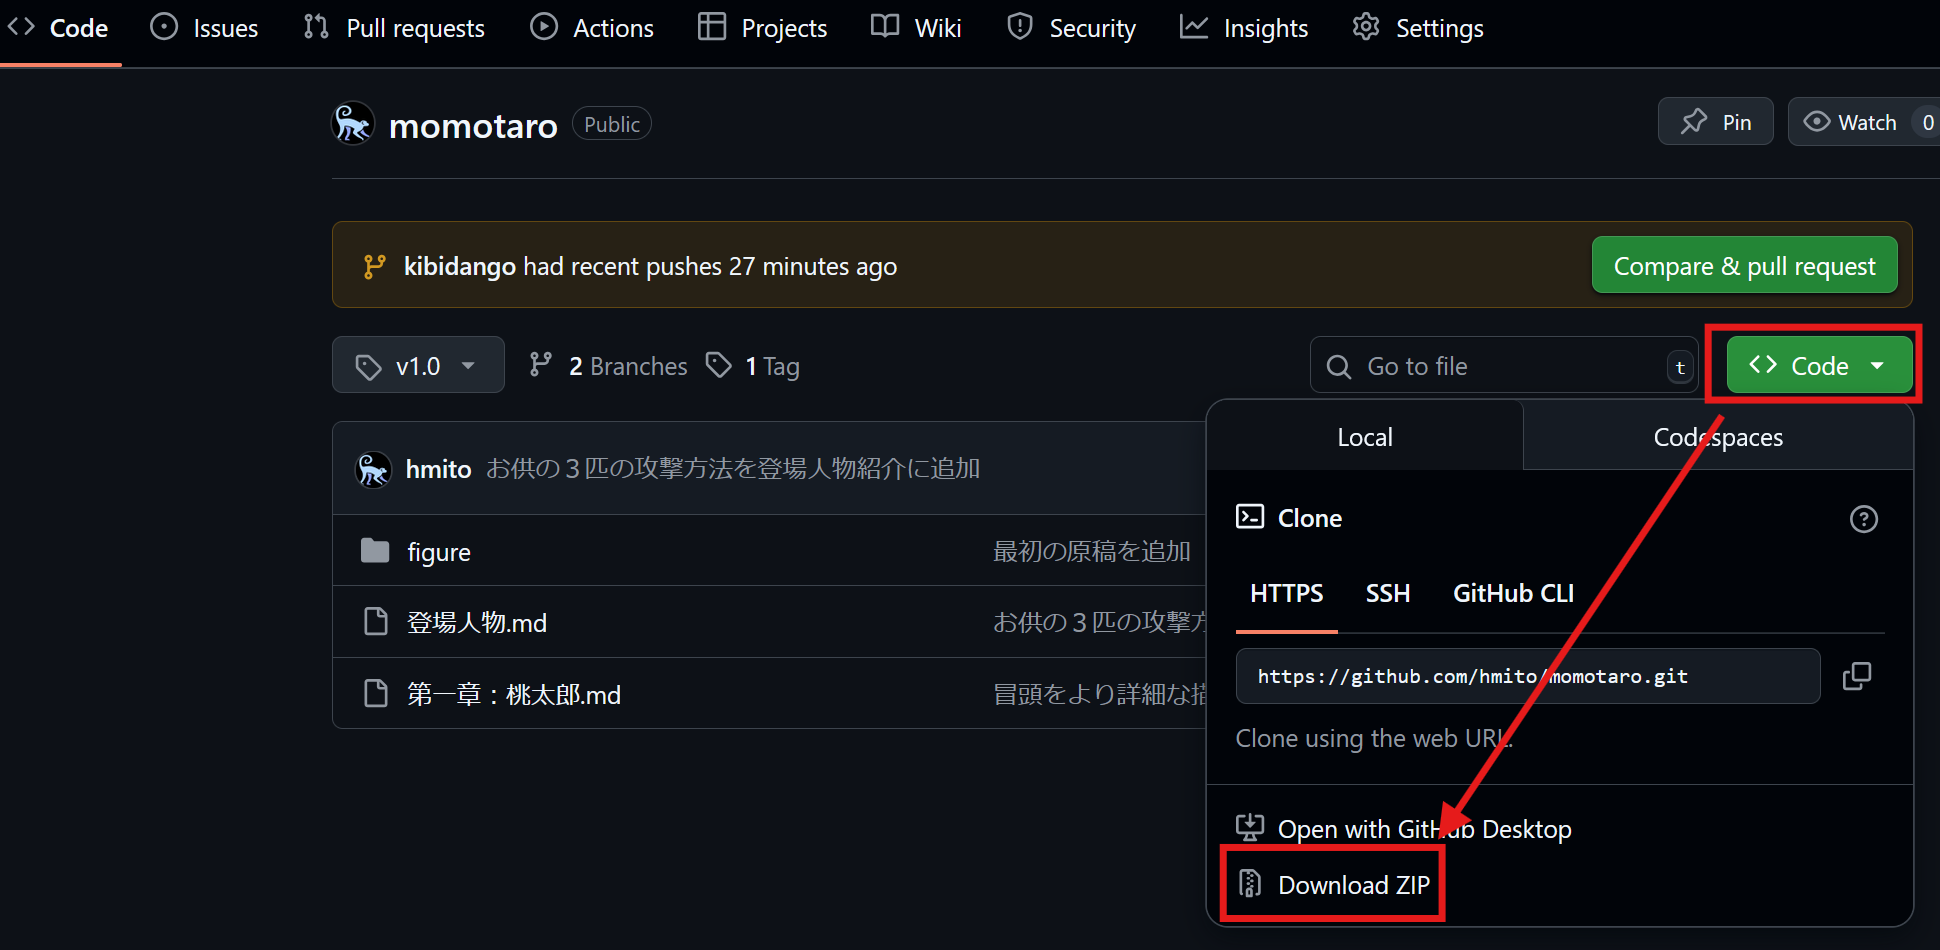Screen dimensions: 1940x950
Task: Open the Issues tab
Action: coord(204,28)
